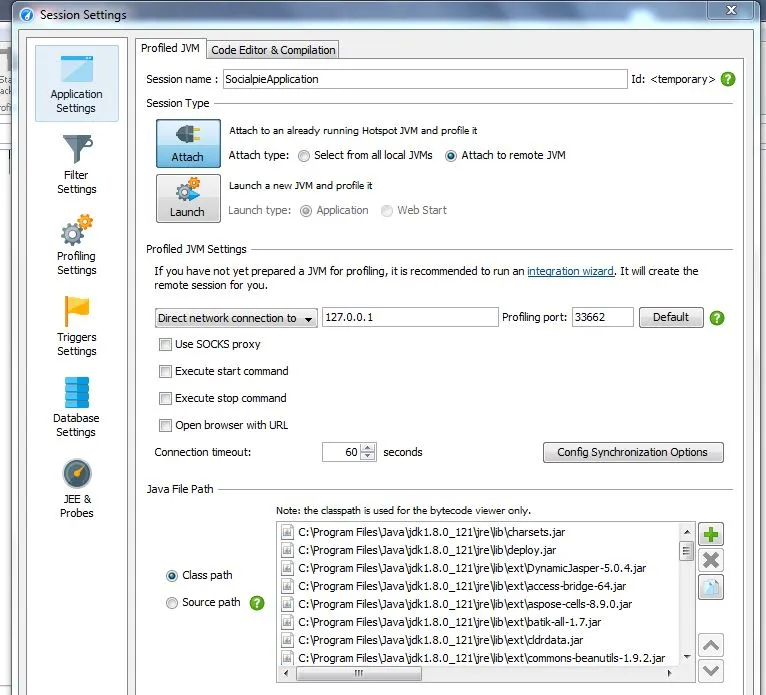Select the Source path radio button

click(x=172, y=603)
